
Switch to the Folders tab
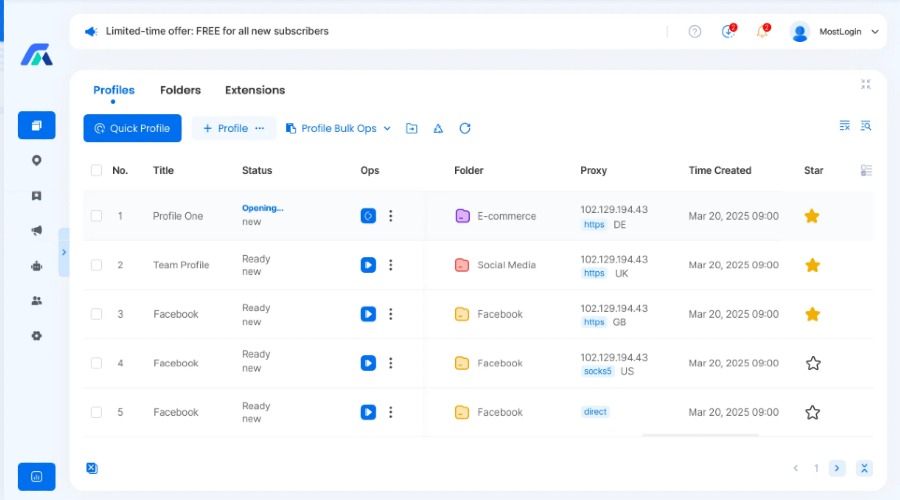pos(180,90)
